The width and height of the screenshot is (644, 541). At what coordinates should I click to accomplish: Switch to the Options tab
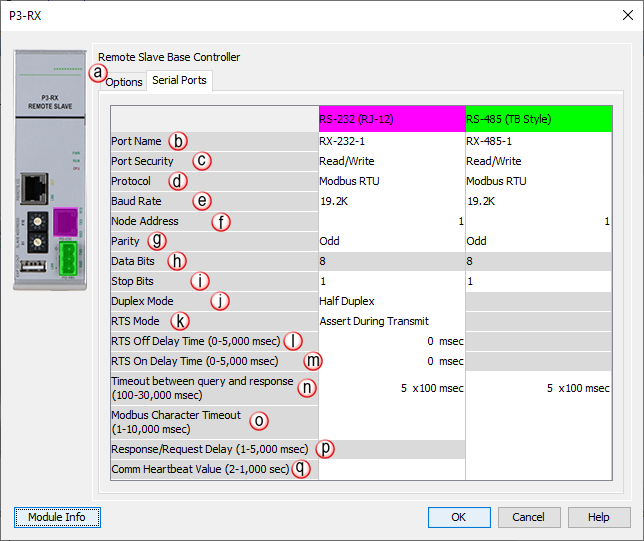coord(125,81)
